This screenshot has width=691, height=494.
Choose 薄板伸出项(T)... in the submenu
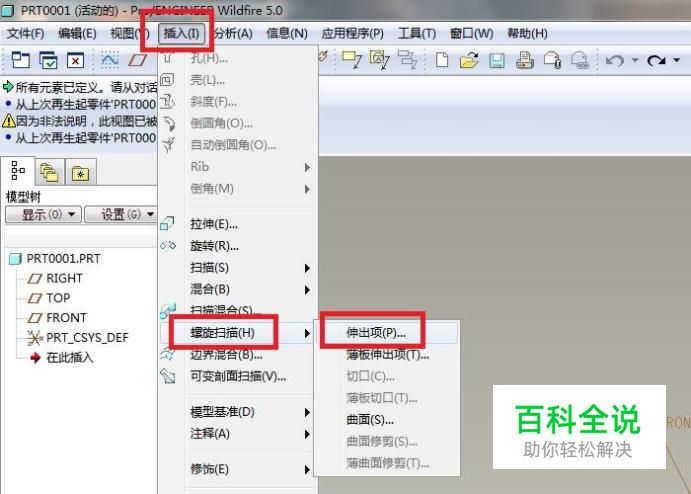click(x=387, y=354)
